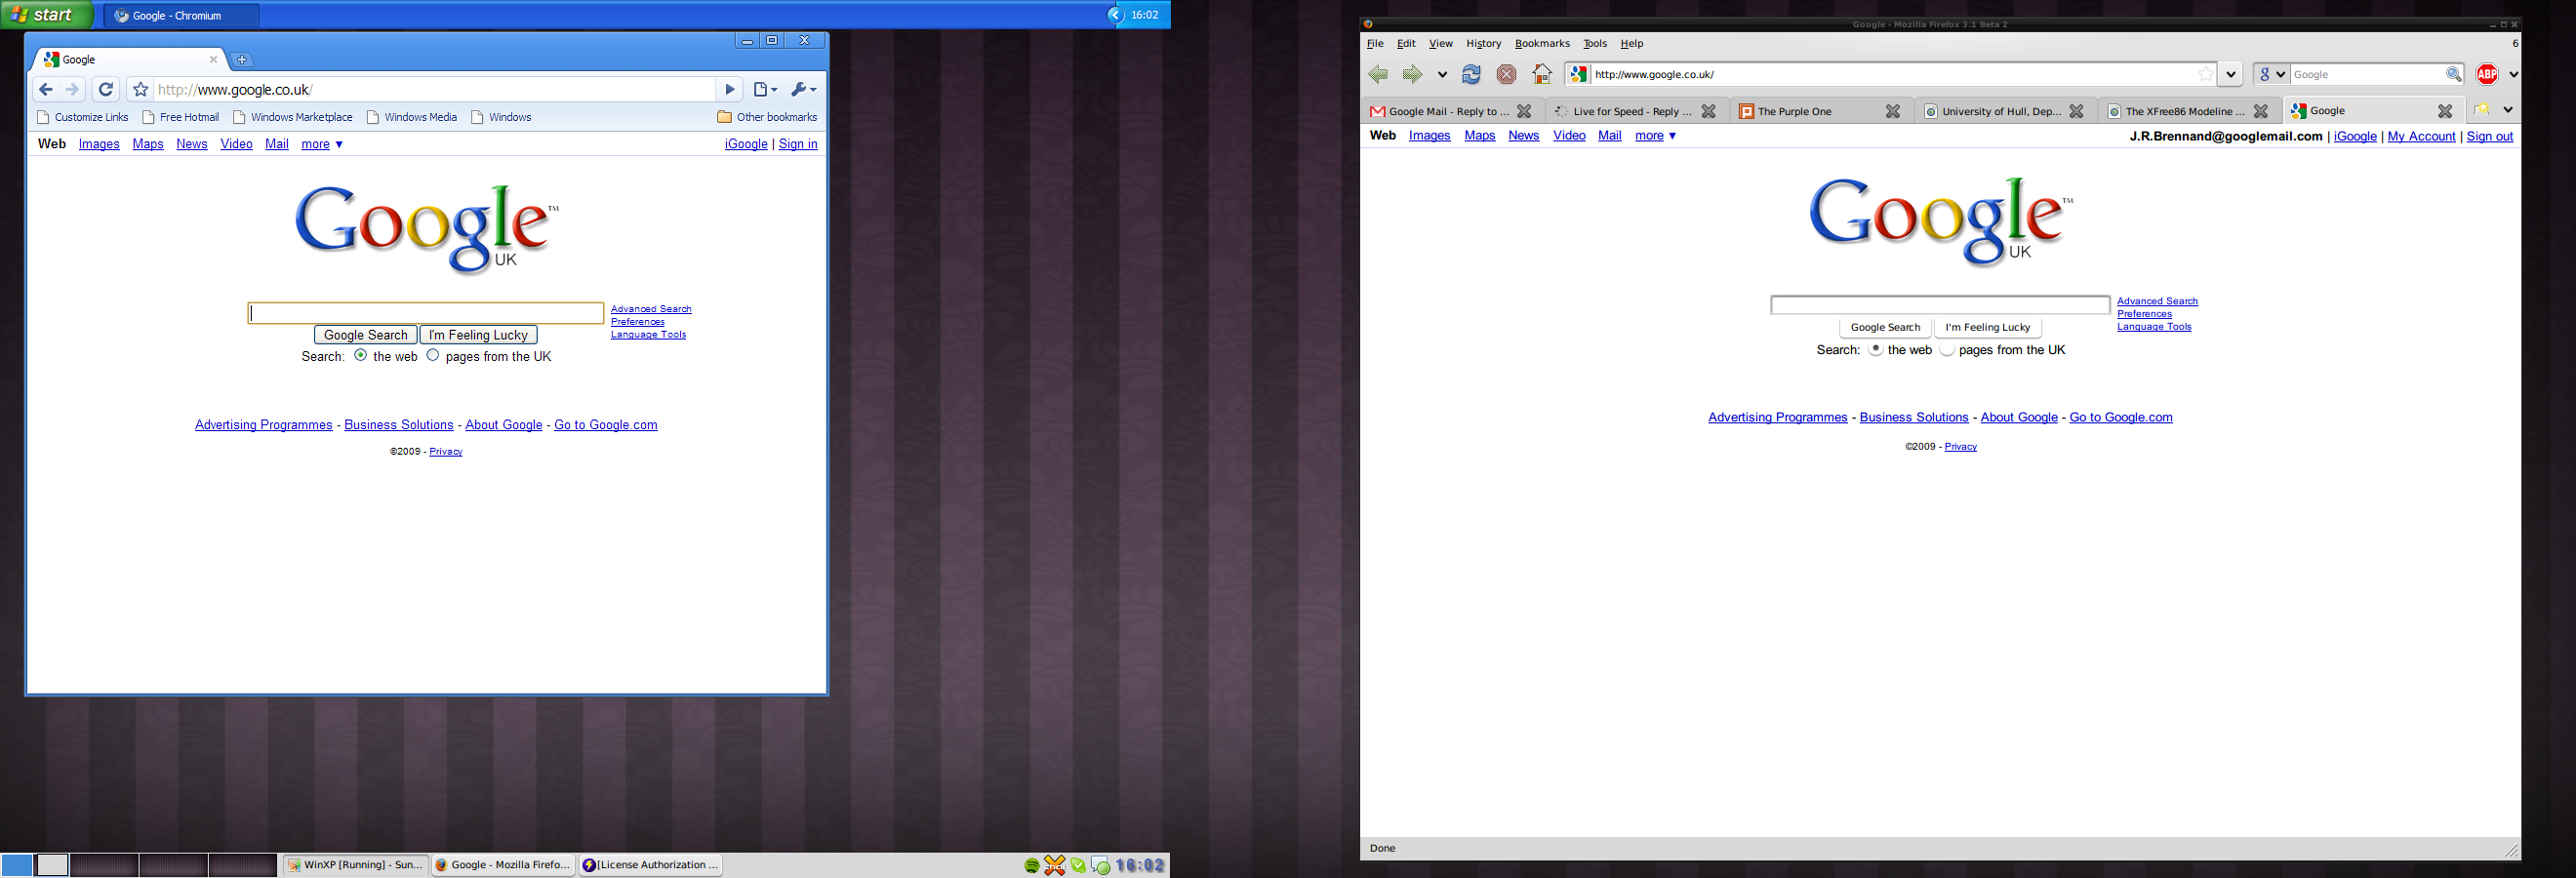Click the Chromium address bar URL
The image size is (2576, 878).
(235, 90)
